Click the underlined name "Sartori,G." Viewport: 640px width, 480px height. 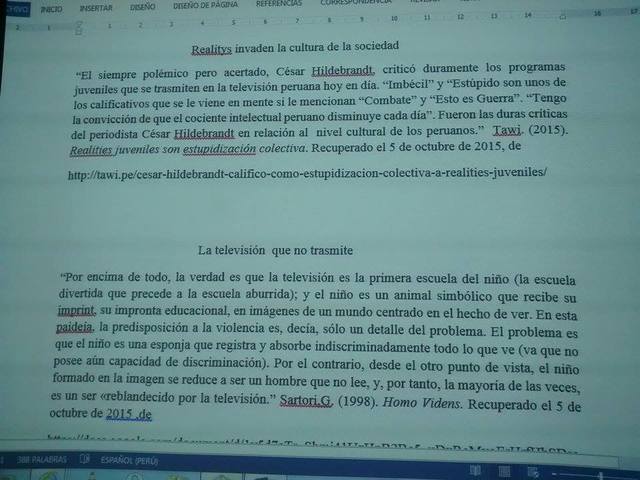pyautogui.click(x=306, y=400)
